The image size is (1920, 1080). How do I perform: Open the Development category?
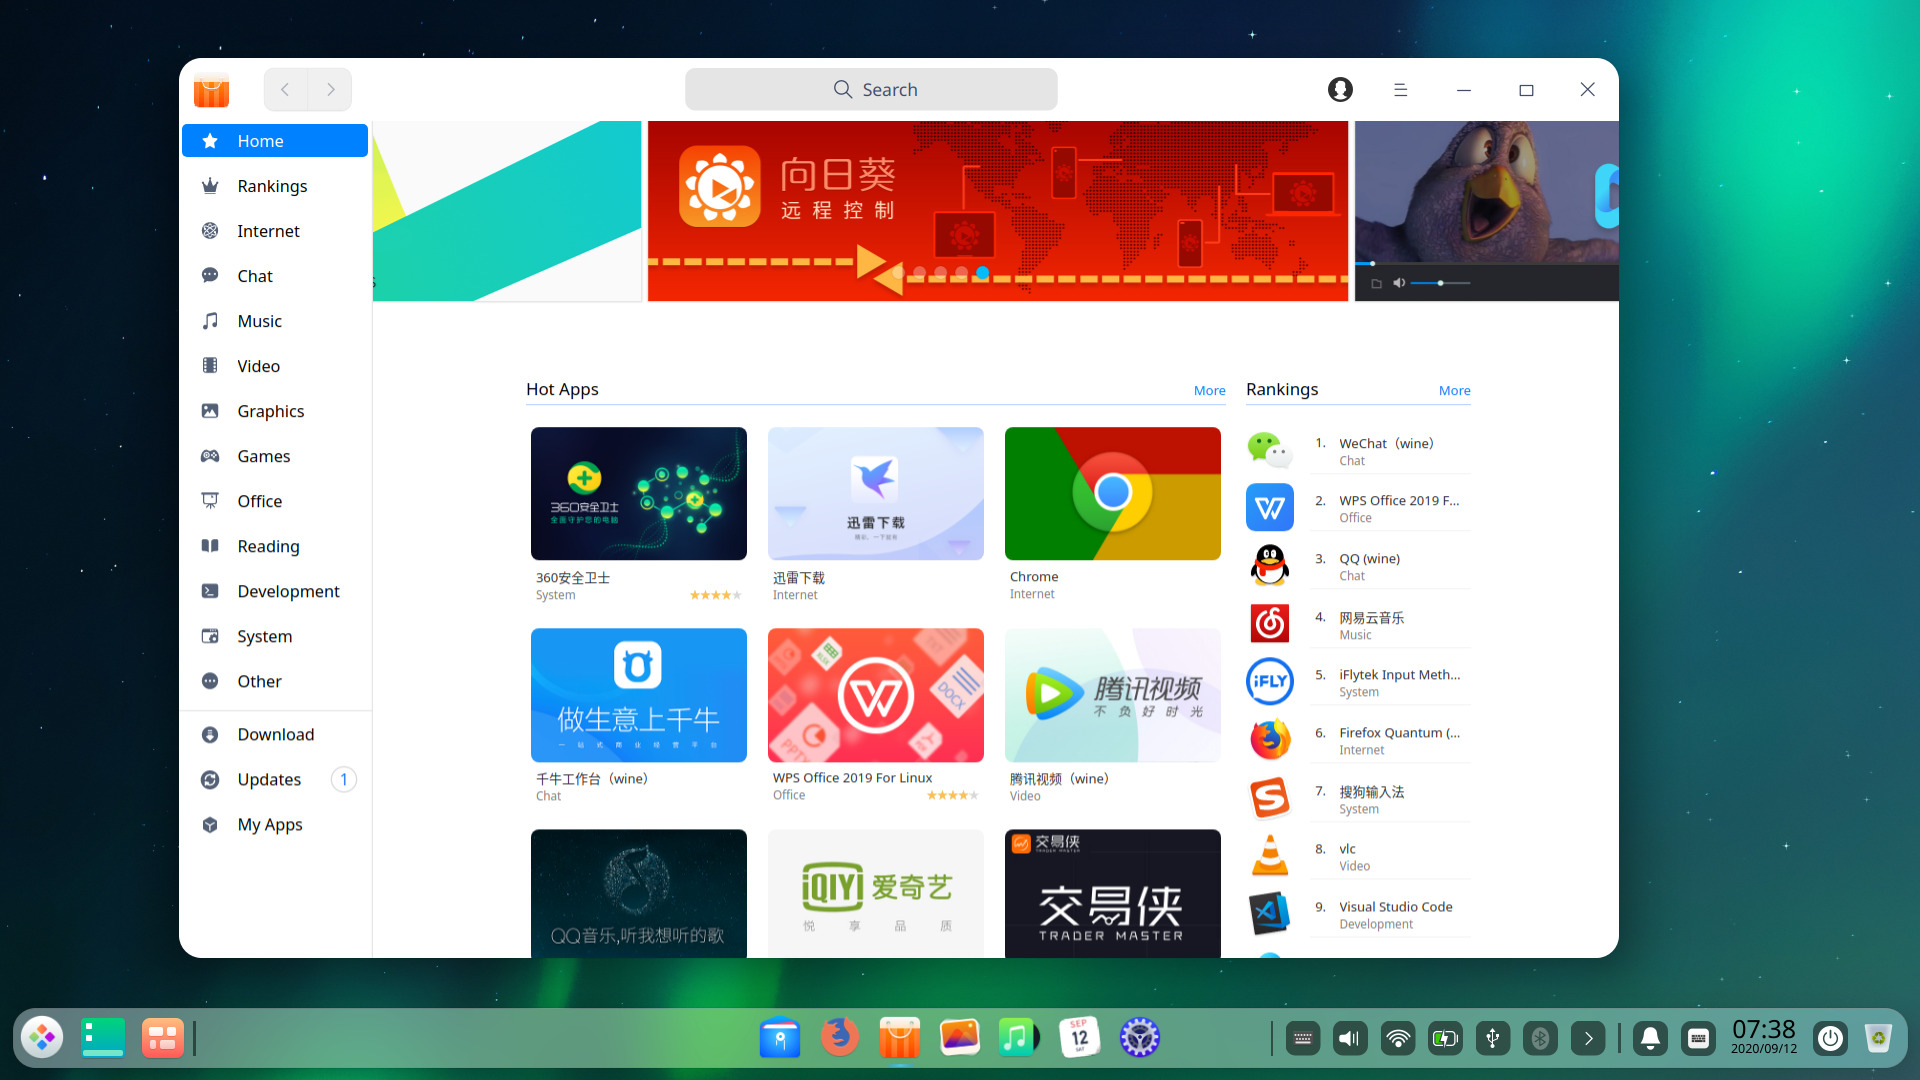coord(288,590)
